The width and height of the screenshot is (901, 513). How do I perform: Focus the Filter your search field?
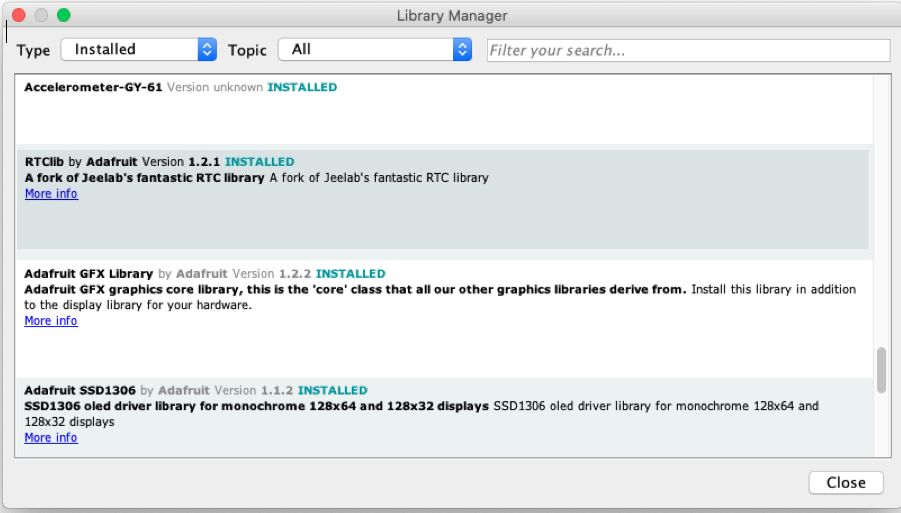pos(688,50)
